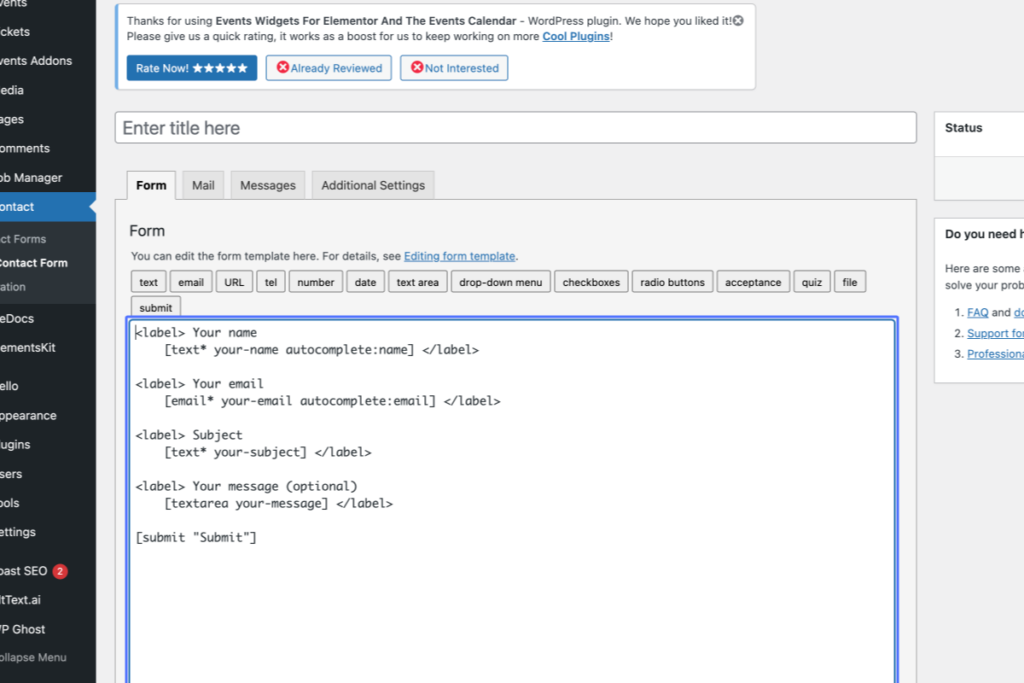Click the Not Interested button
This screenshot has height=683, width=1024.
(454, 68)
